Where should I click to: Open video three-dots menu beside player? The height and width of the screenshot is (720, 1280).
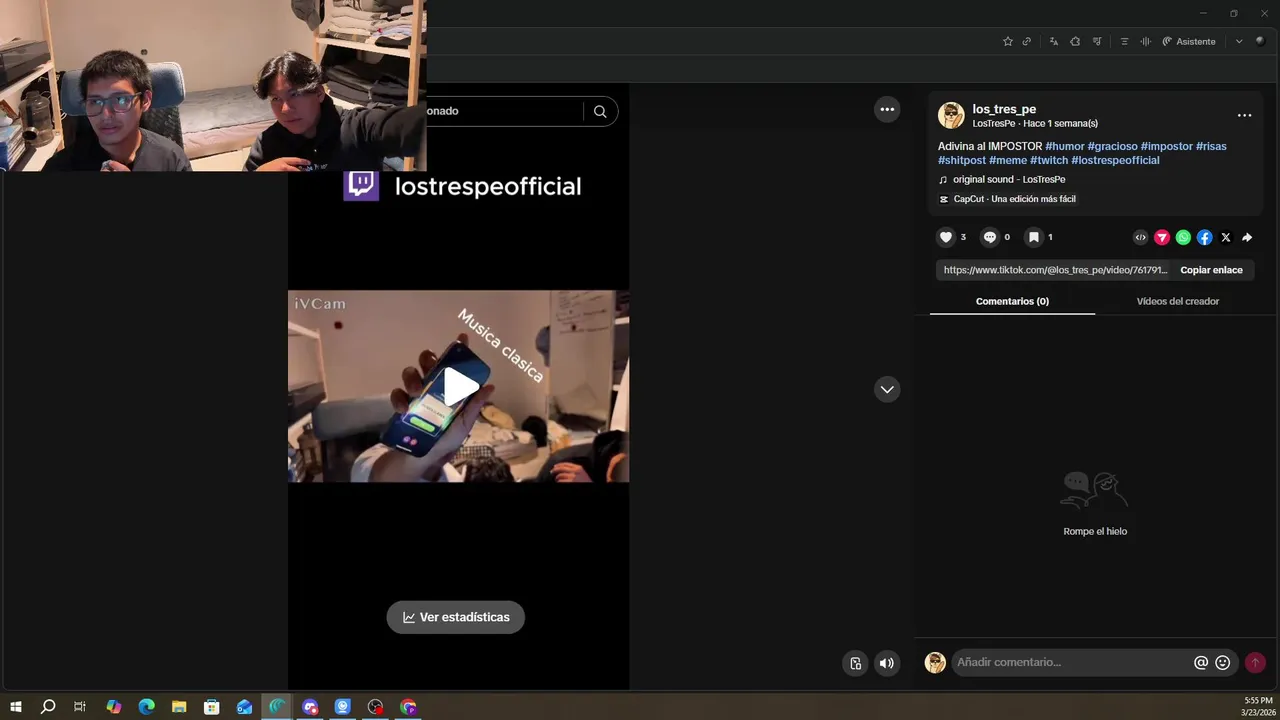coord(887,109)
